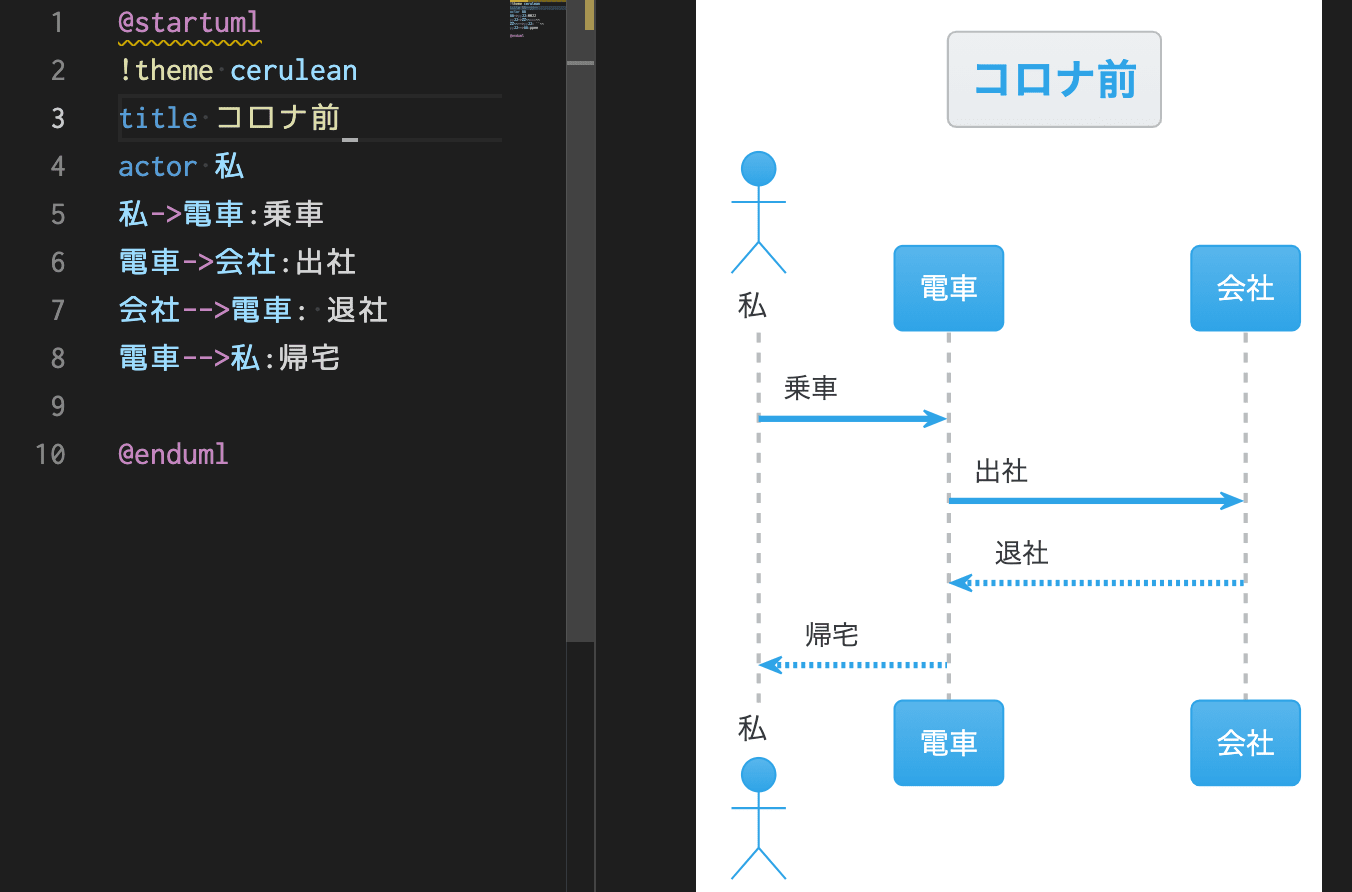
Task: Click line number 5 in the gutter
Action: click(57, 214)
